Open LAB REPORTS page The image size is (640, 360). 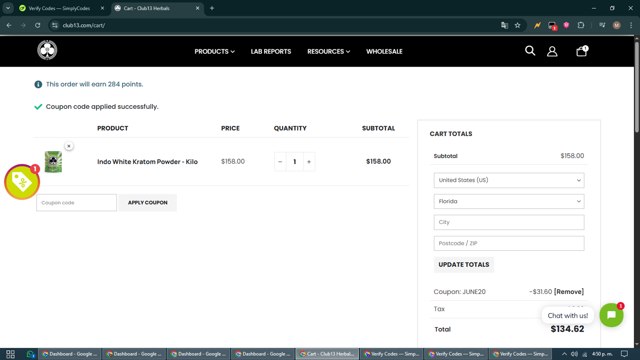[x=271, y=51]
